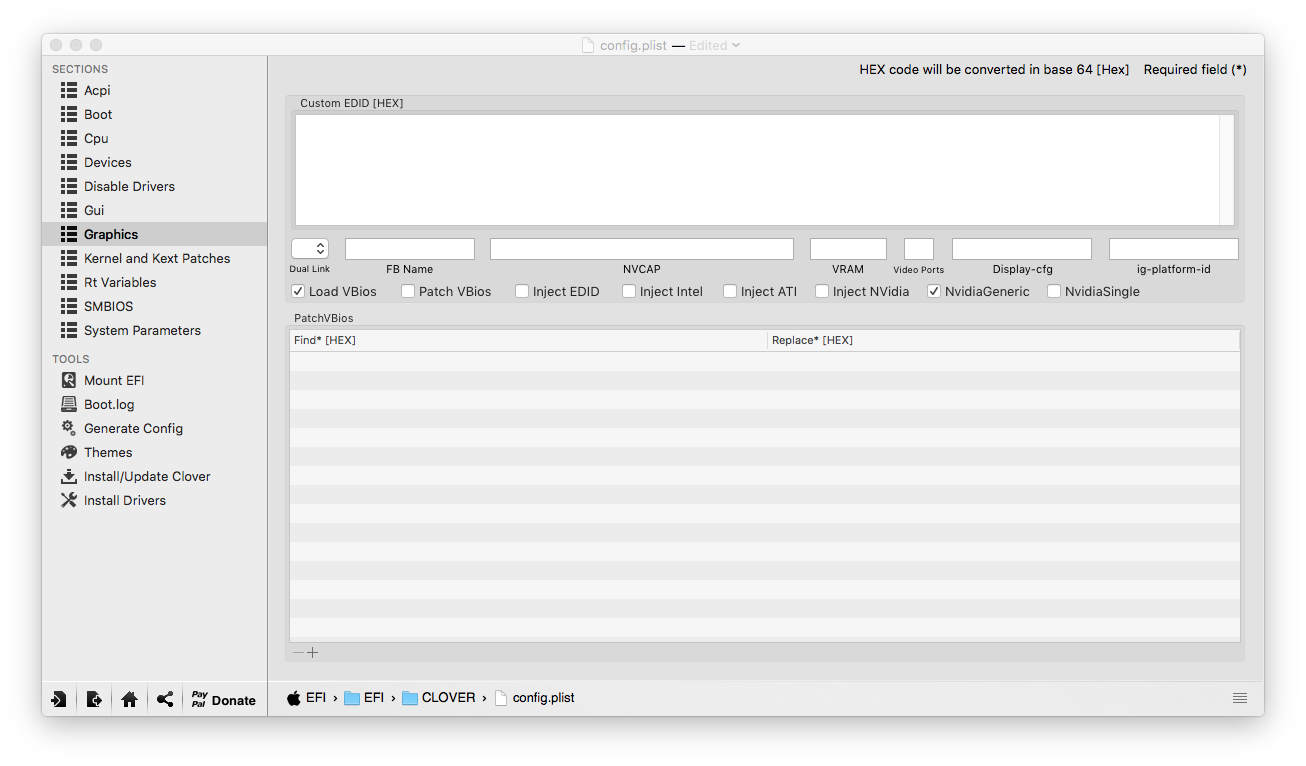Uncheck the NvidiaGeneric checkbox
Viewport: 1306px width, 766px height.
[x=934, y=291]
